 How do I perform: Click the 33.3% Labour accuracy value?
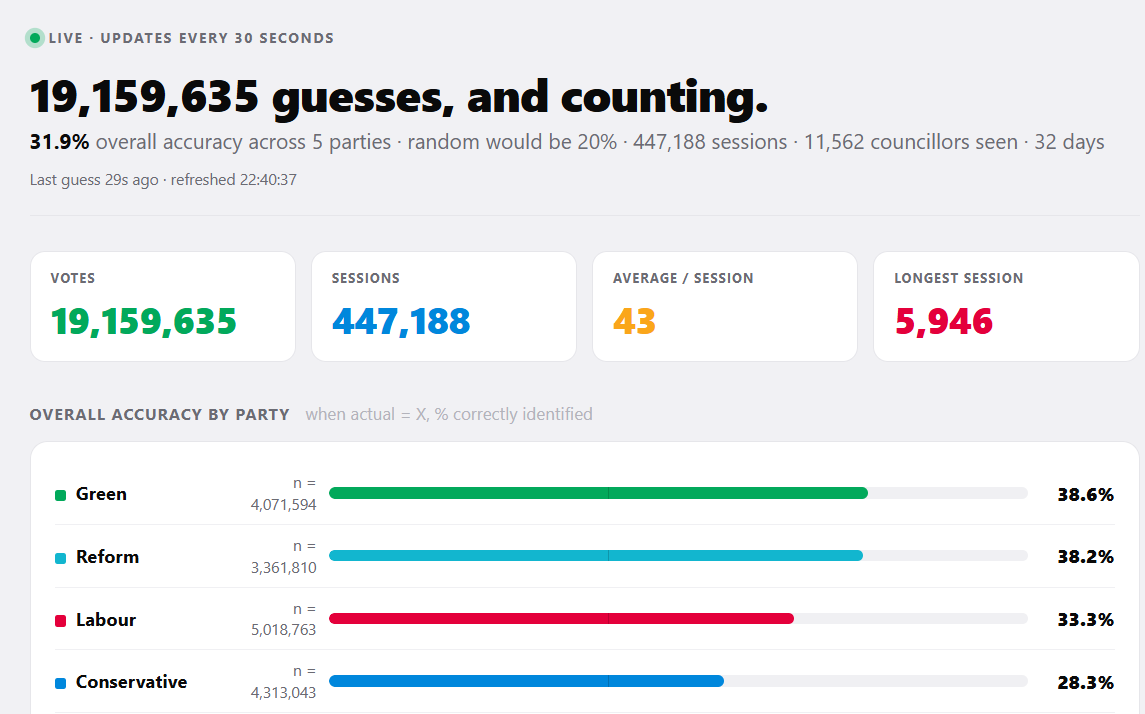tap(1086, 620)
